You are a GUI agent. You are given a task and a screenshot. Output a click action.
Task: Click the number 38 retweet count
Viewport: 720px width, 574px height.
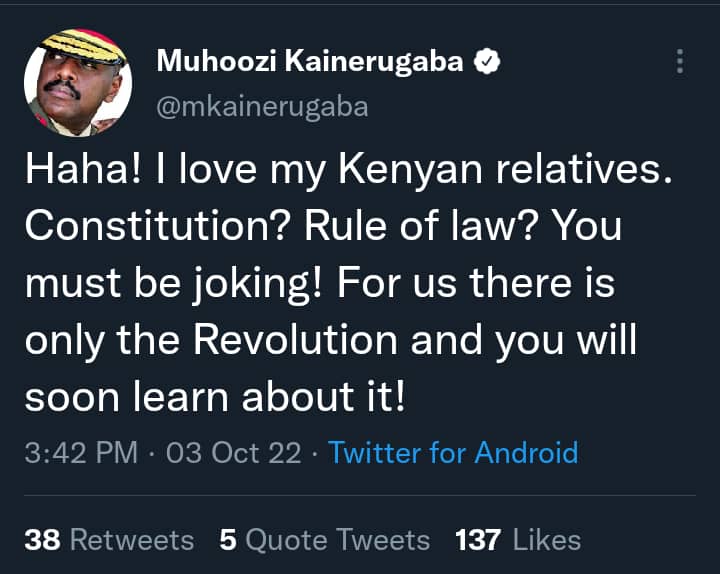tap(42, 540)
